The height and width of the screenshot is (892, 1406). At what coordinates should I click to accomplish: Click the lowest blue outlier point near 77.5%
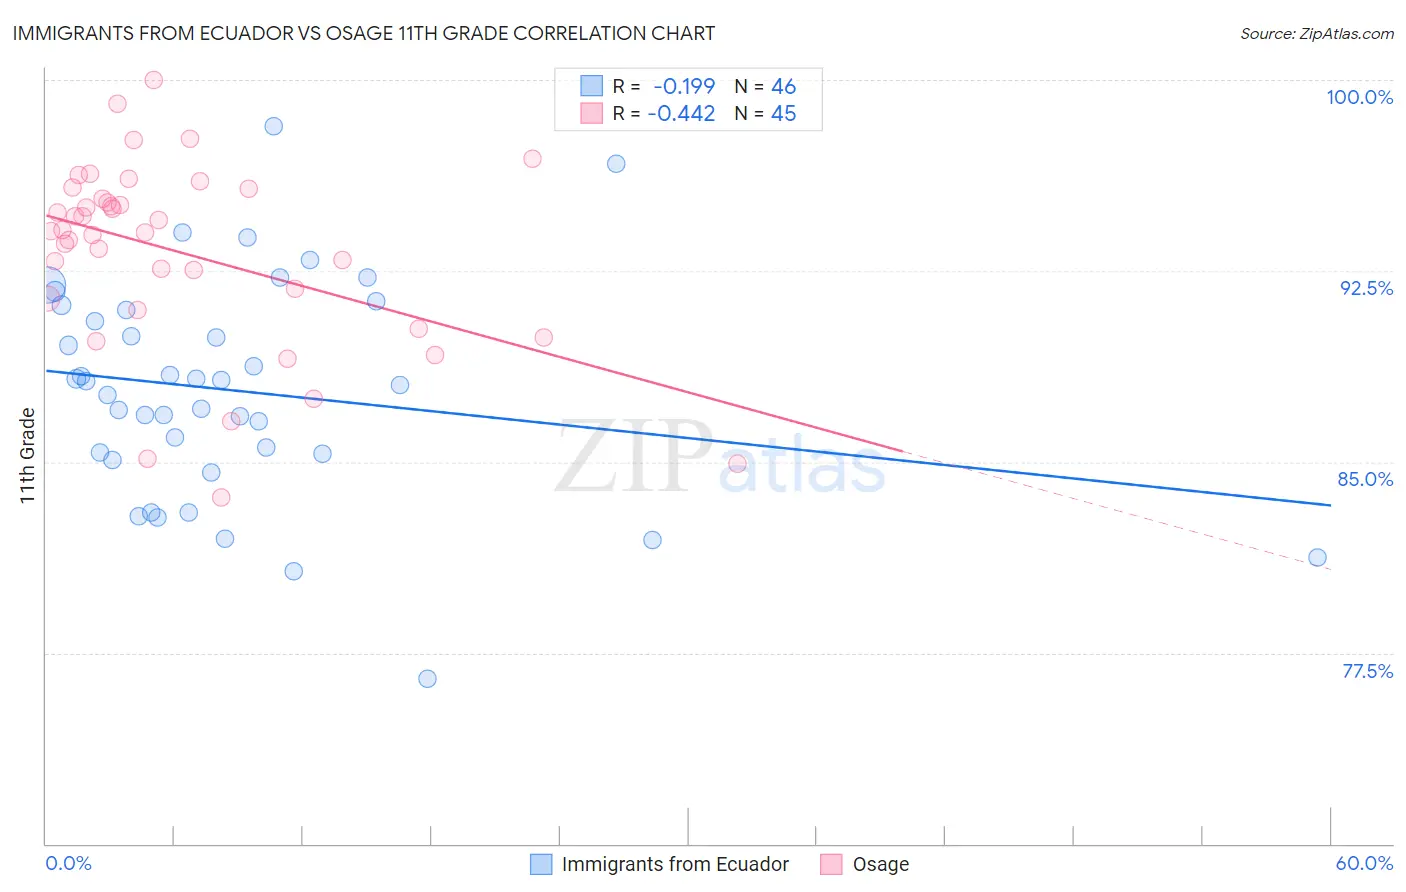tap(427, 678)
